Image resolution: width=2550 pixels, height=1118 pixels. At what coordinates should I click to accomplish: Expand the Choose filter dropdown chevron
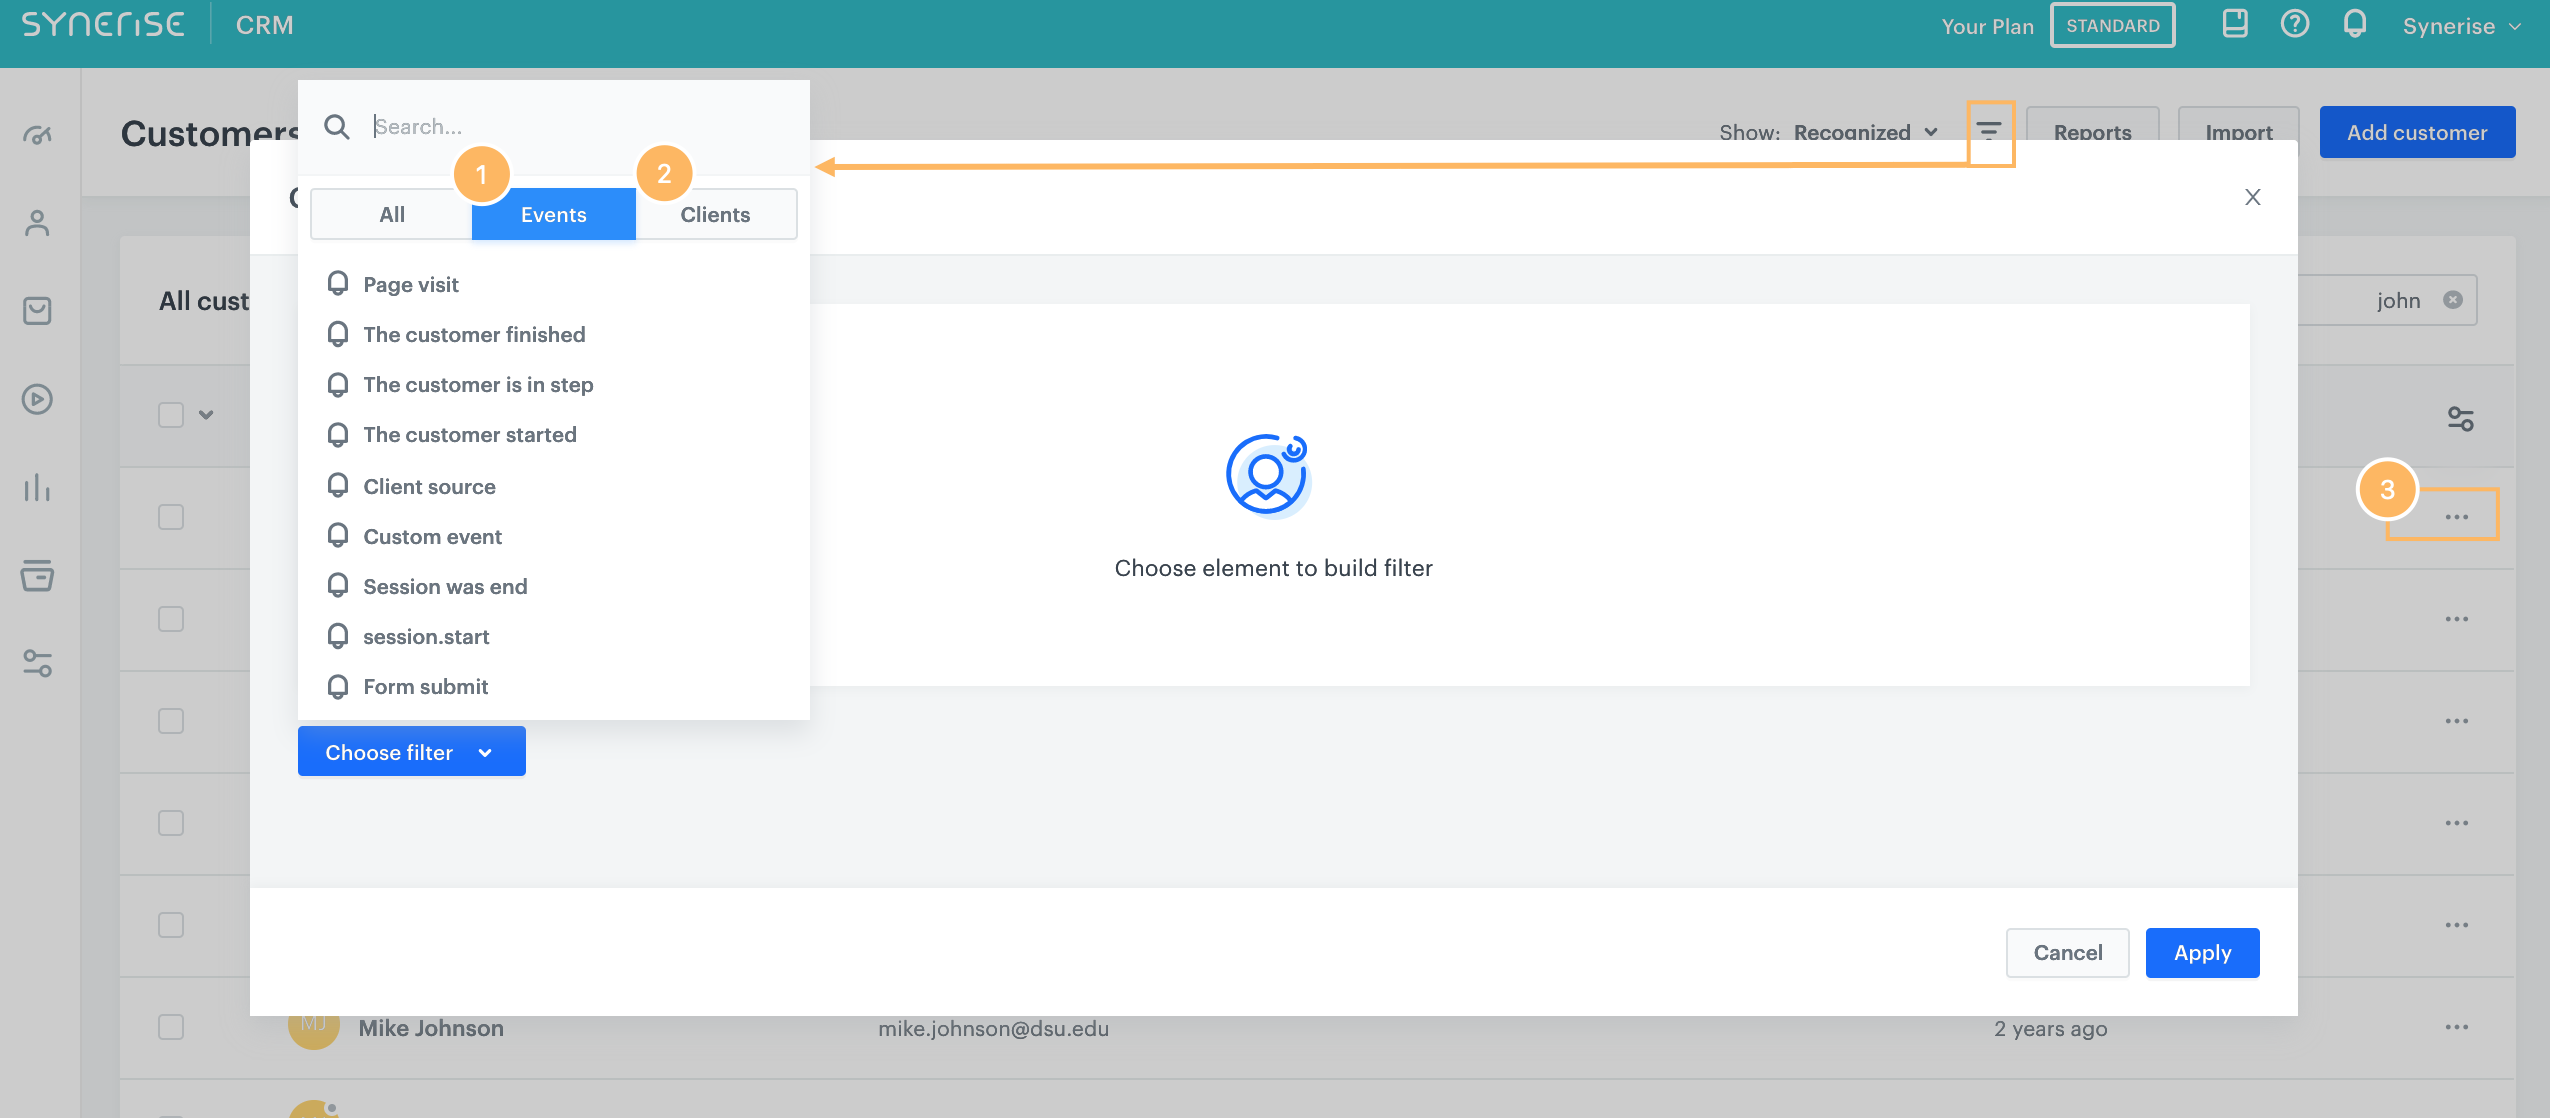coord(485,751)
